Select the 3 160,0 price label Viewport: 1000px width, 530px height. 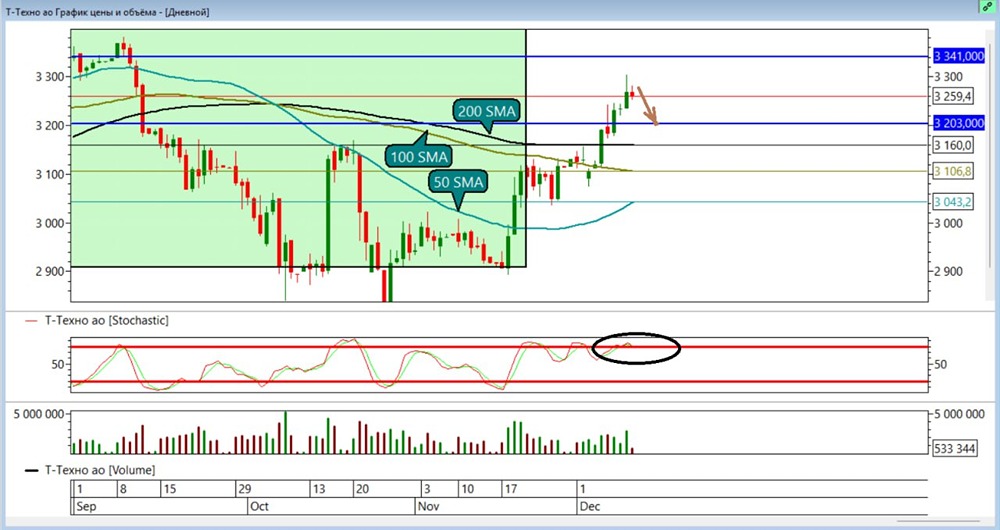(953, 145)
